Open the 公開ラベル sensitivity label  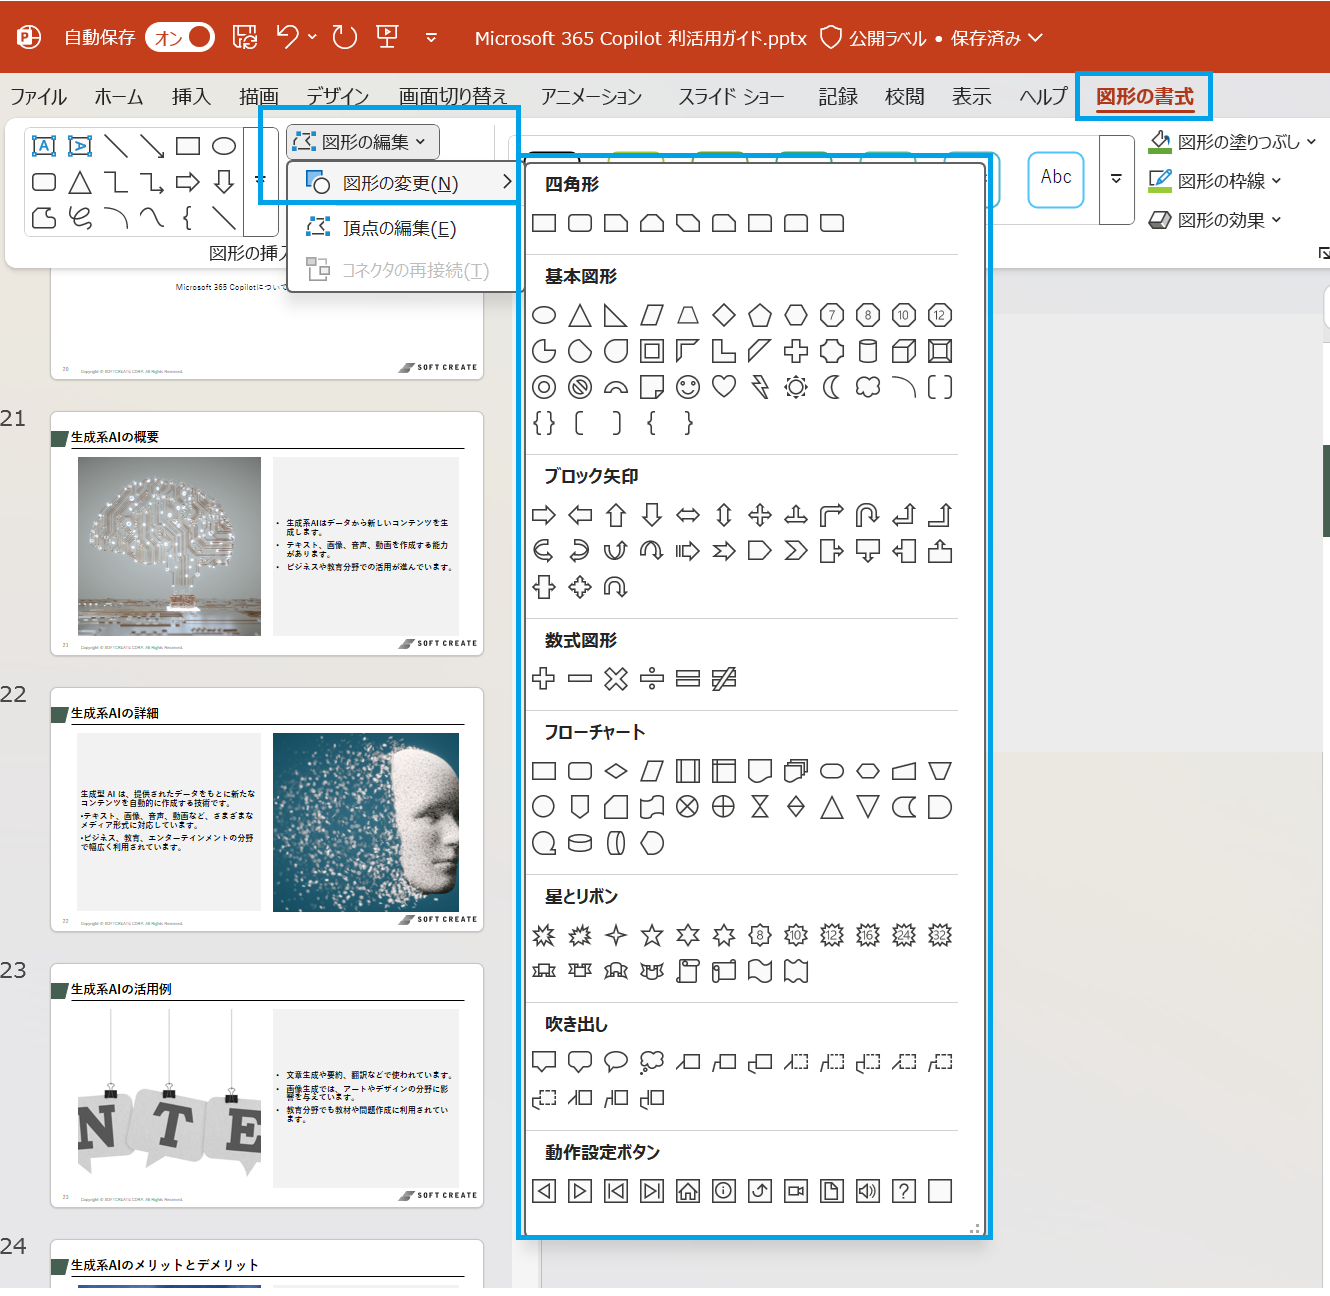(x=874, y=38)
